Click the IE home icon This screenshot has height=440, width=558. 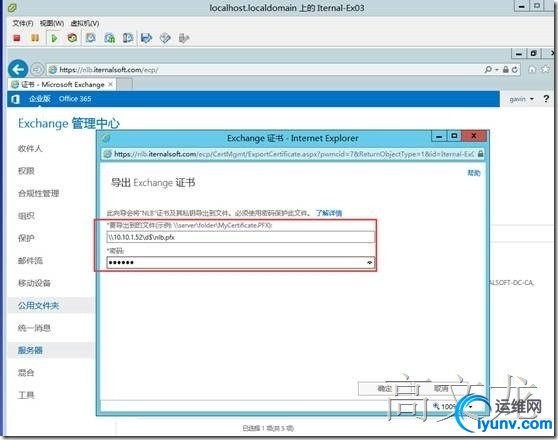[x=532, y=69]
